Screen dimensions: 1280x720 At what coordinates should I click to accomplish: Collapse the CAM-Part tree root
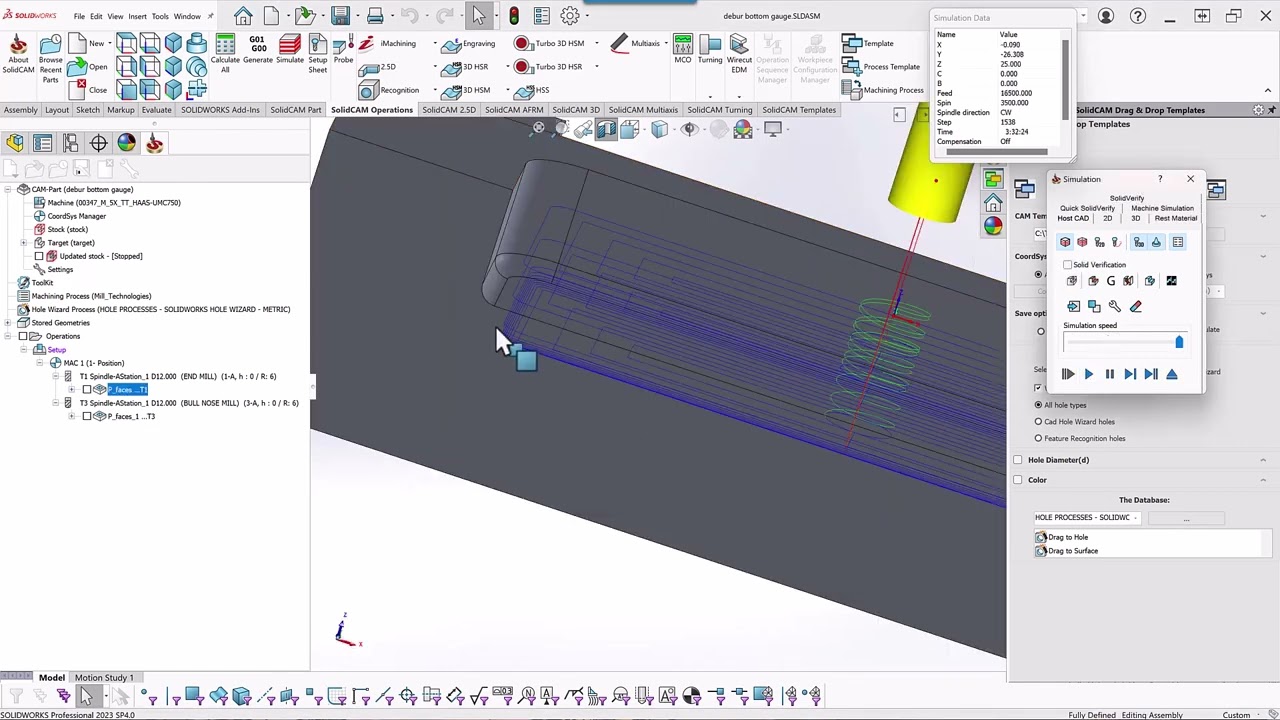point(8,189)
